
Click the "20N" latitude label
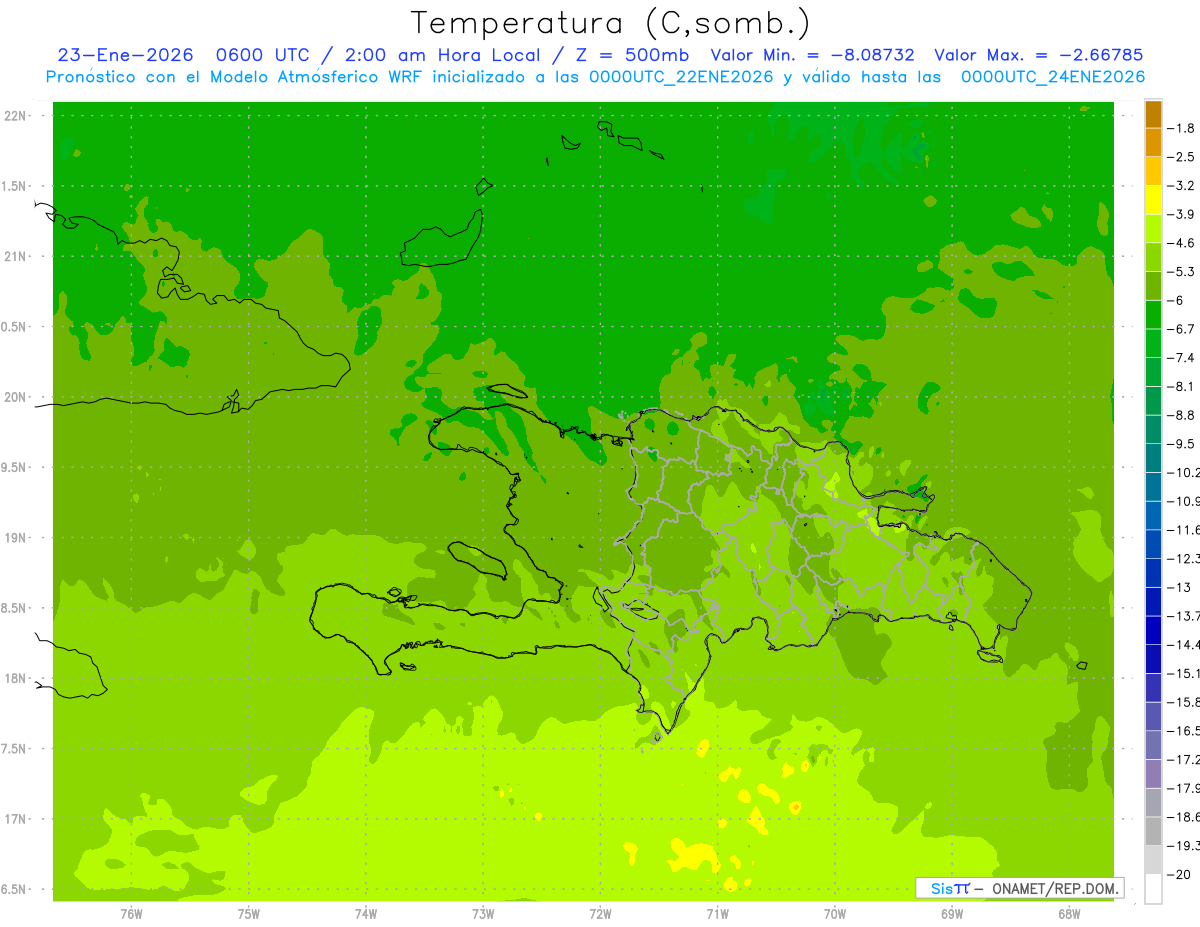click(15, 397)
